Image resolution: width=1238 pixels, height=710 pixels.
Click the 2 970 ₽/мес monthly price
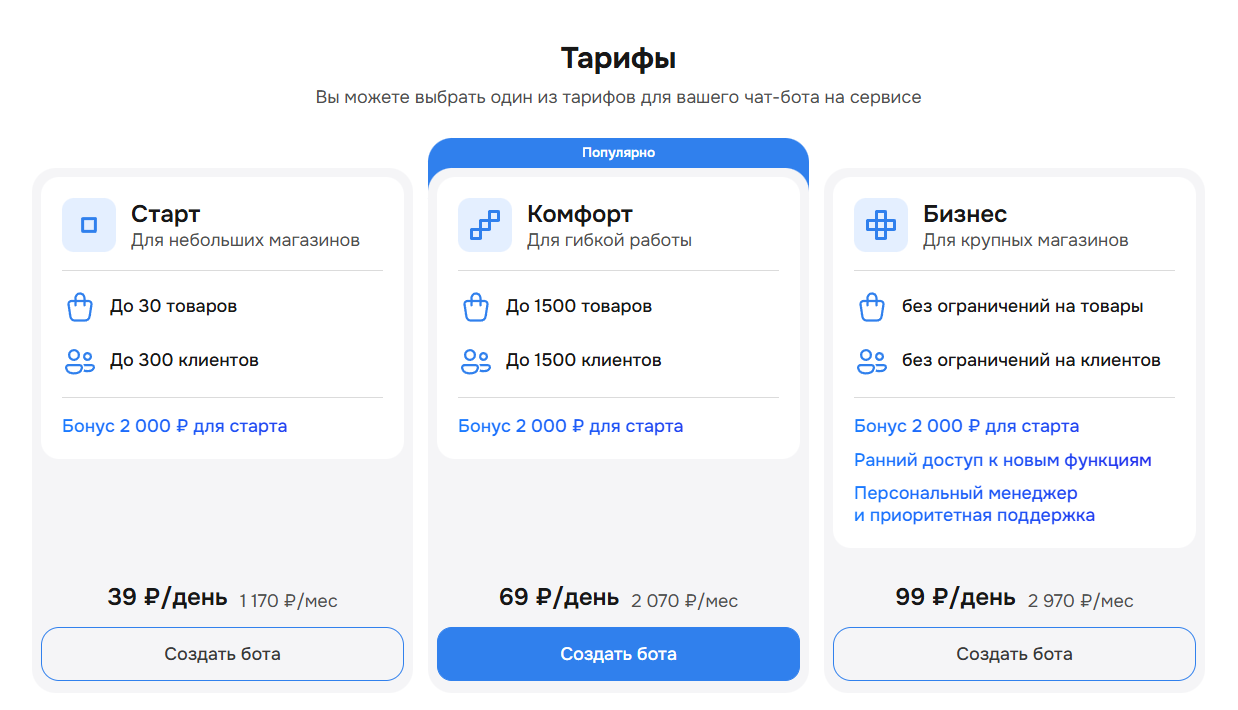(x=1079, y=600)
